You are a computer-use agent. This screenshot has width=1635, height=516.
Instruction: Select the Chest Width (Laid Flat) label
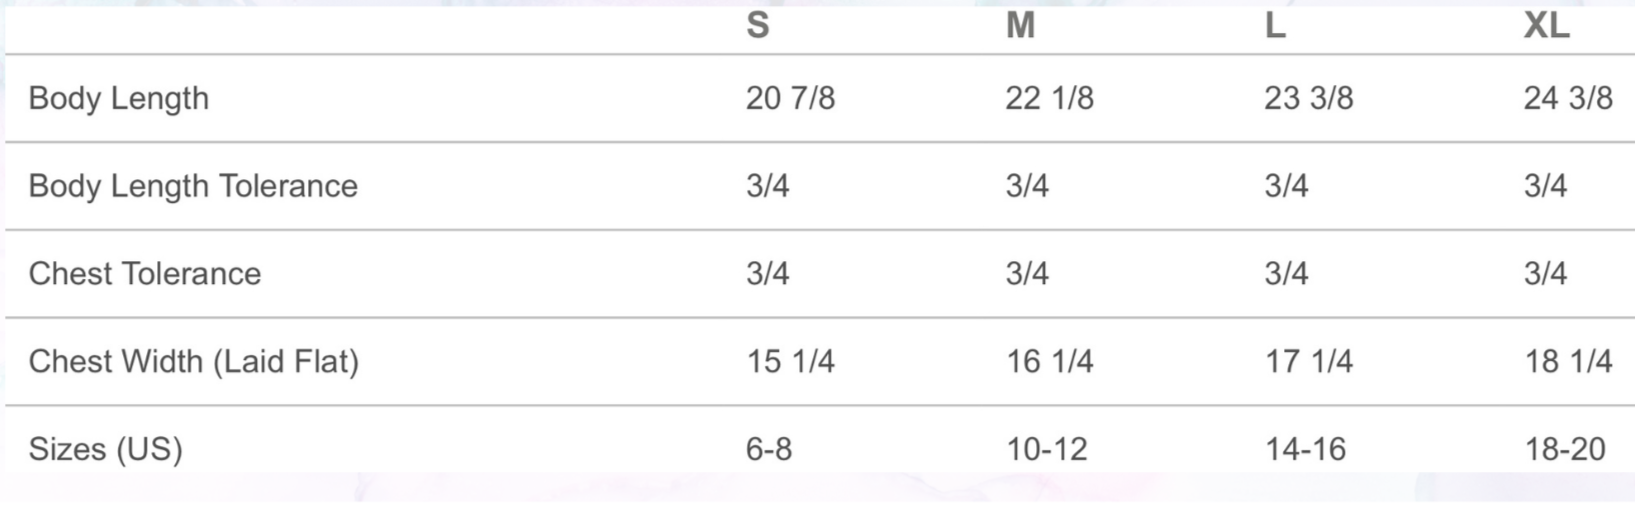(x=194, y=361)
